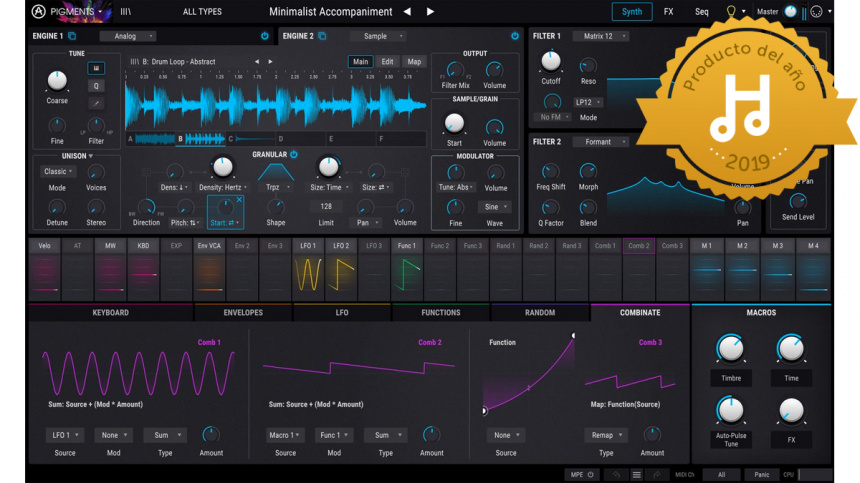Toggle MPE power switch
The image size is (860, 483).
pos(591,475)
